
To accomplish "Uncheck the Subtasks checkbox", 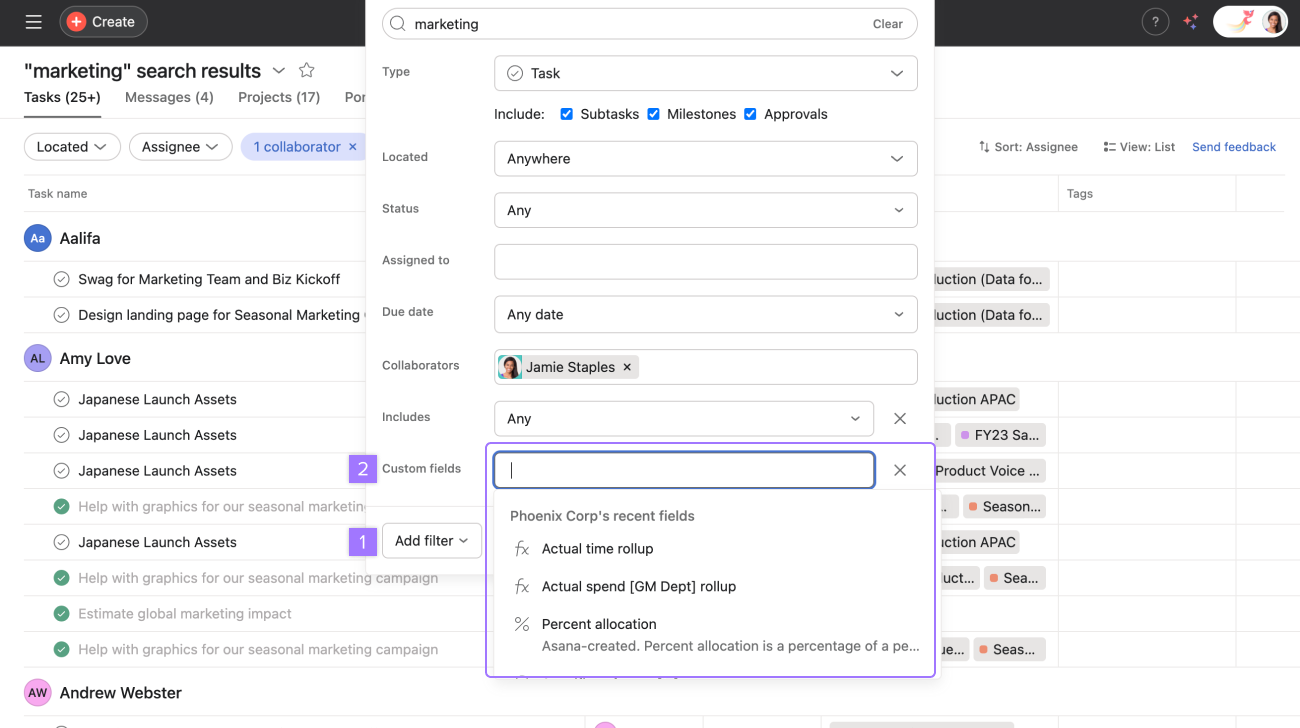I will (567, 114).
